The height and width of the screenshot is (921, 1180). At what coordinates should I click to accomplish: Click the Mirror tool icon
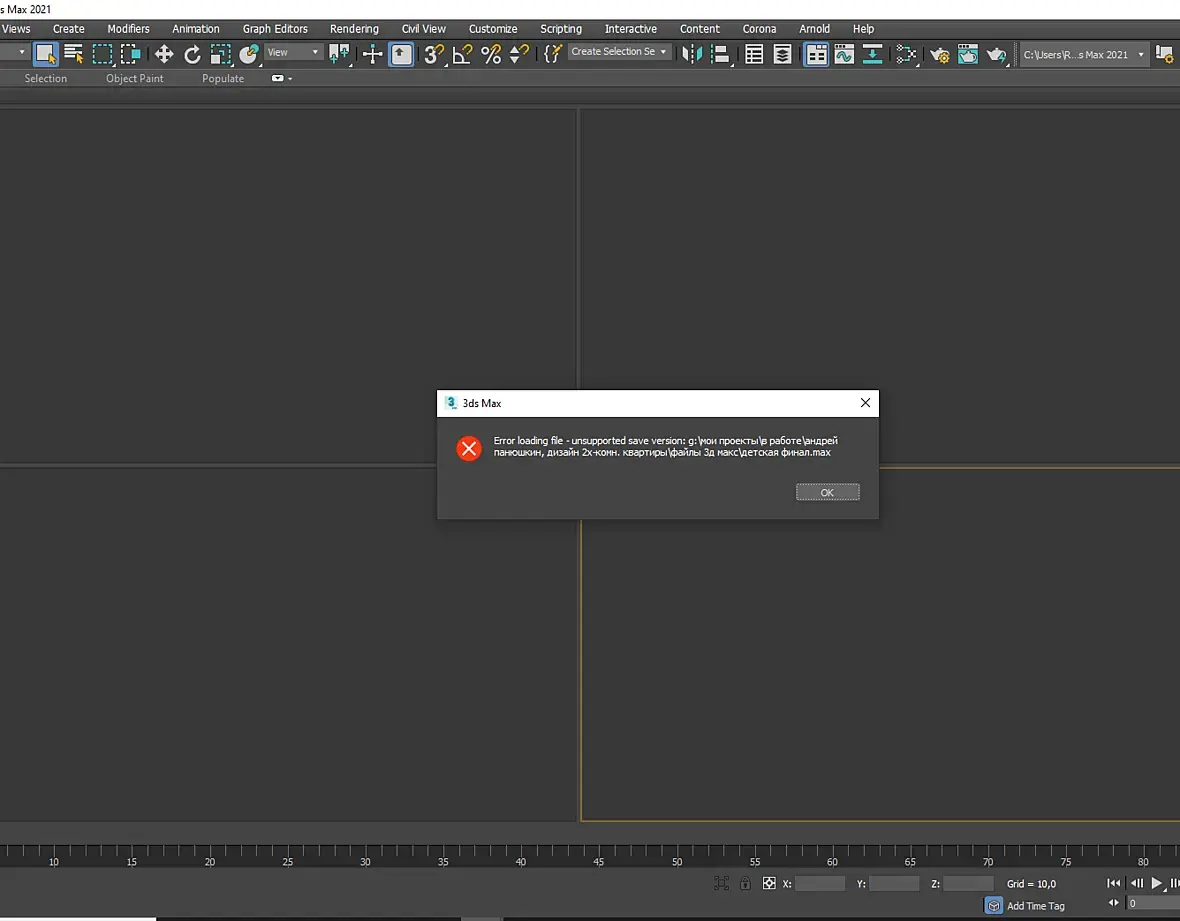[692, 54]
